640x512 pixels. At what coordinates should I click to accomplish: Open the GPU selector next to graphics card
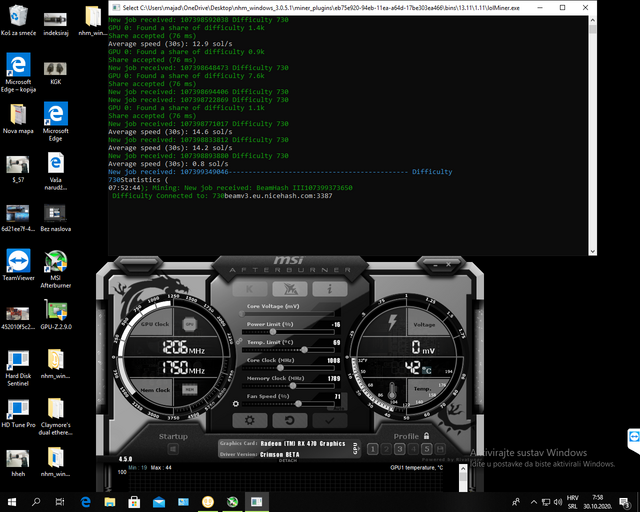[x=356, y=449]
